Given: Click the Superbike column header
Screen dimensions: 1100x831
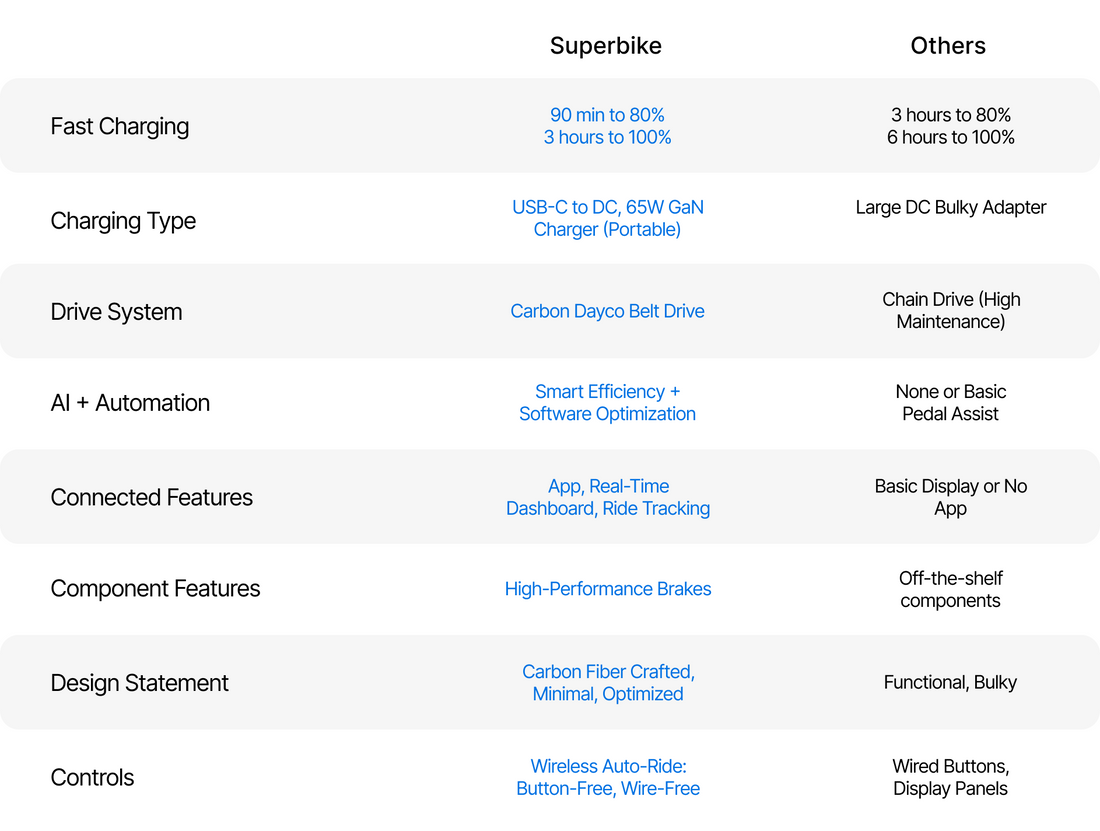Looking at the screenshot, I should tap(606, 46).
